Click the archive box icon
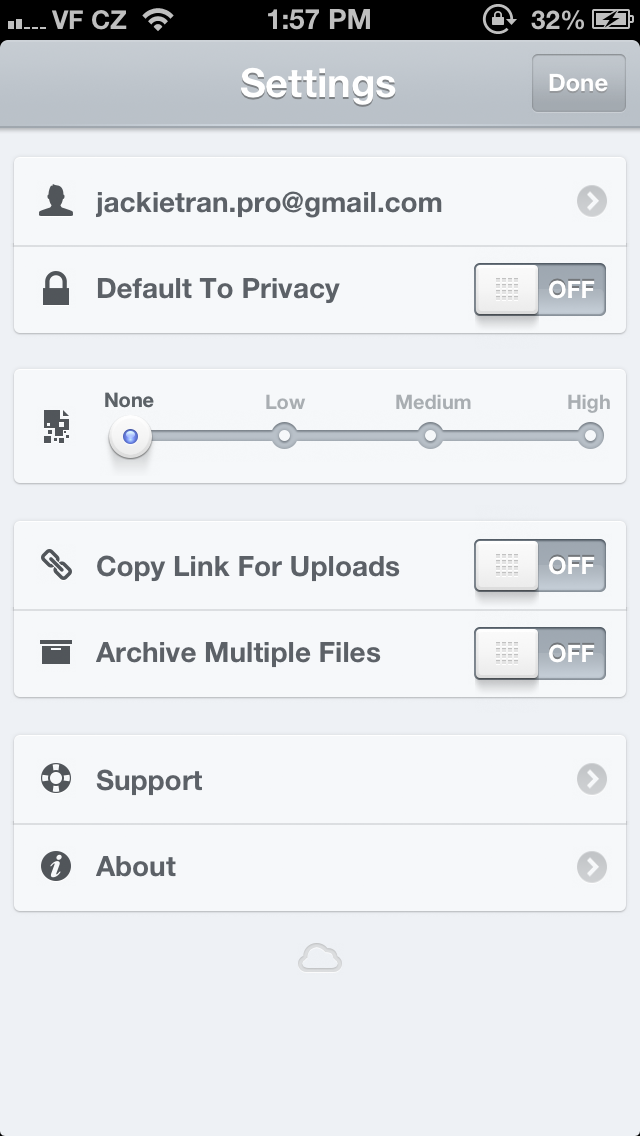This screenshot has width=640, height=1136. coord(56,653)
